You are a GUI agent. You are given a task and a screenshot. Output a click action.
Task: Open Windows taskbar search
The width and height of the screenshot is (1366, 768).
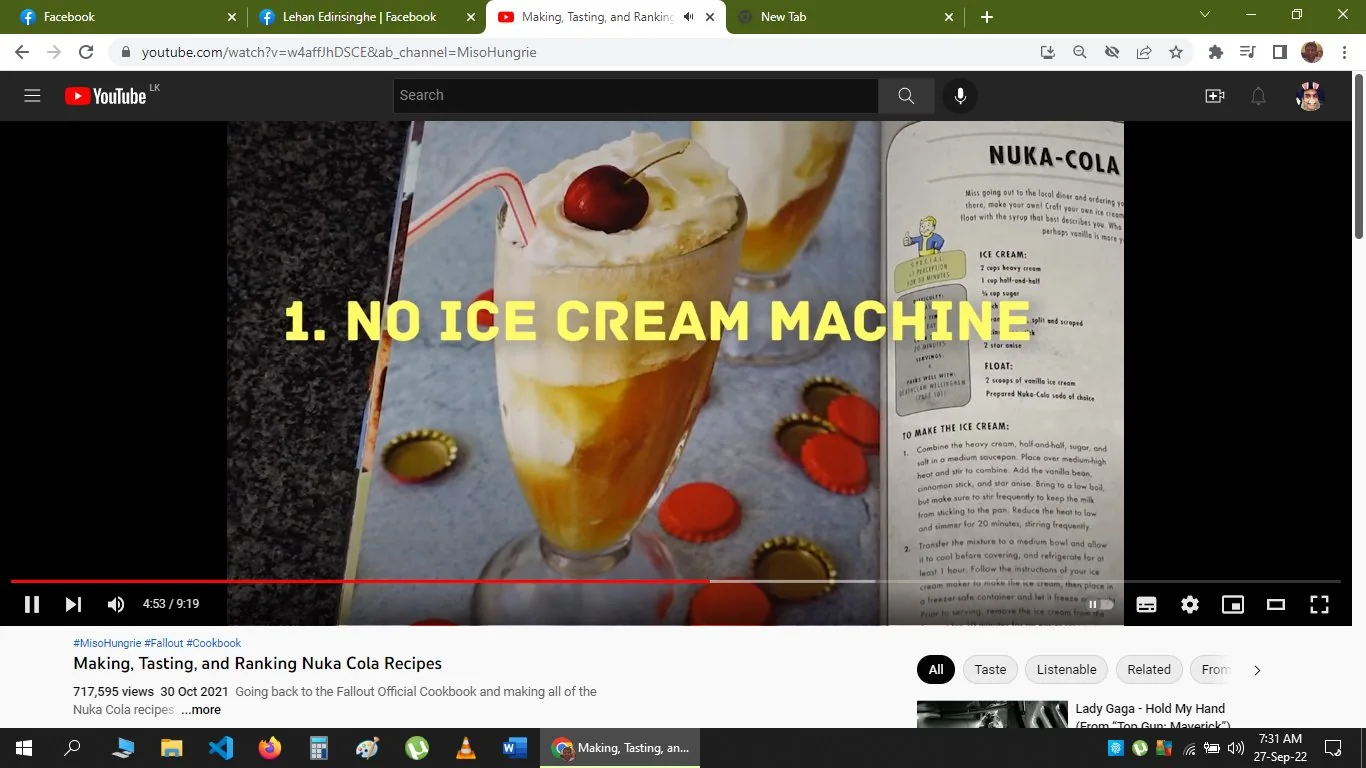click(x=72, y=748)
